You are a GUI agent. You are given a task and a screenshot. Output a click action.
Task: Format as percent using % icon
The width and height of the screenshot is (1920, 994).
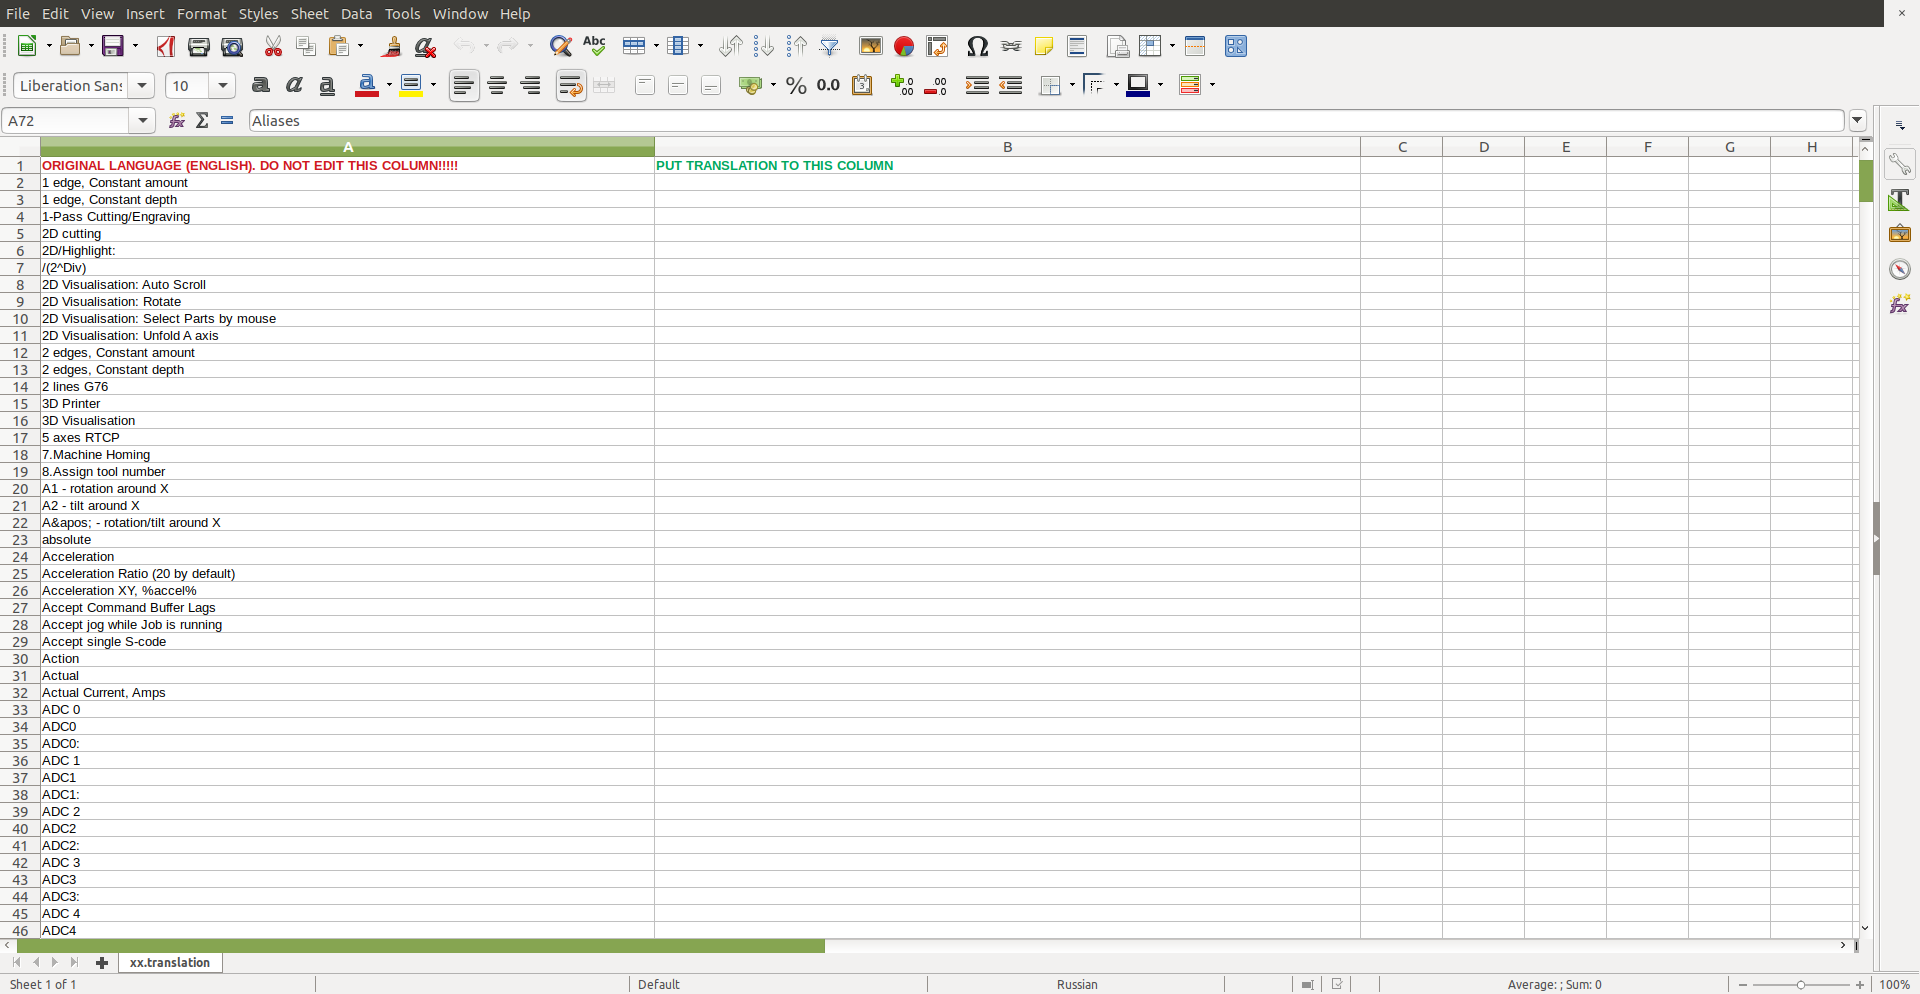(796, 85)
